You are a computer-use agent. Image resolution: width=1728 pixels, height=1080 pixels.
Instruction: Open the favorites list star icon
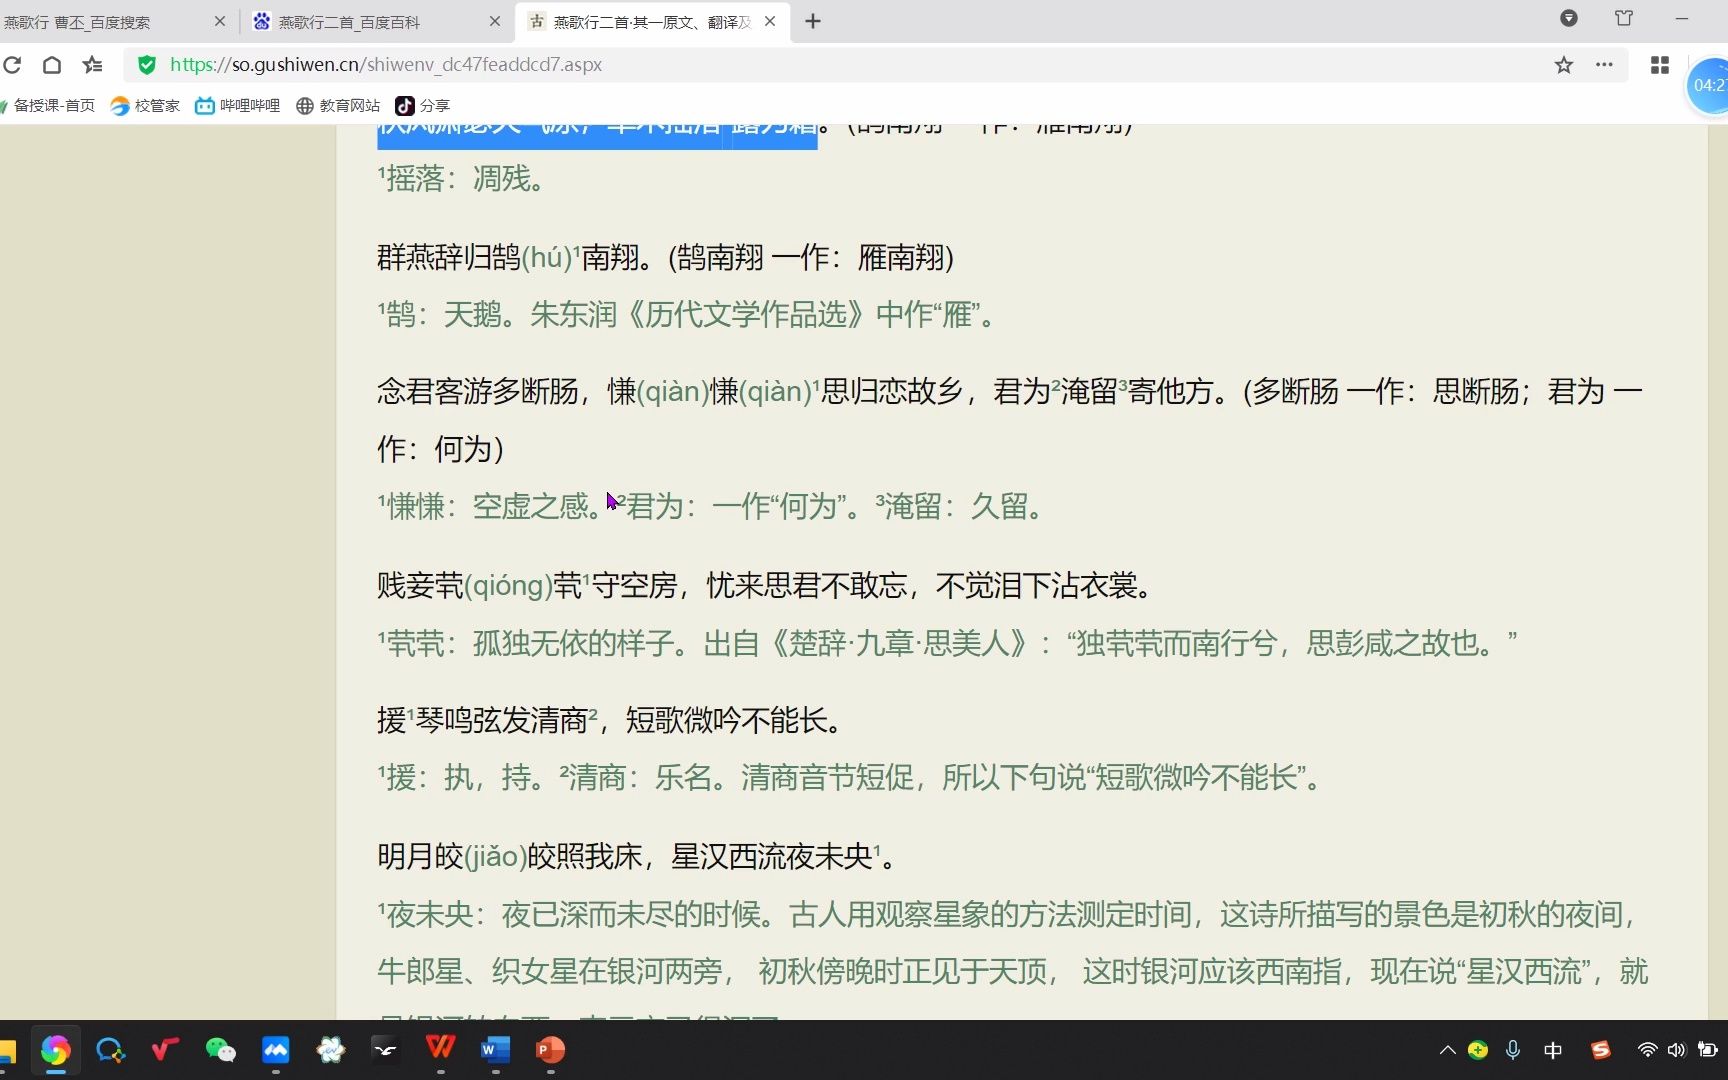tap(93, 65)
